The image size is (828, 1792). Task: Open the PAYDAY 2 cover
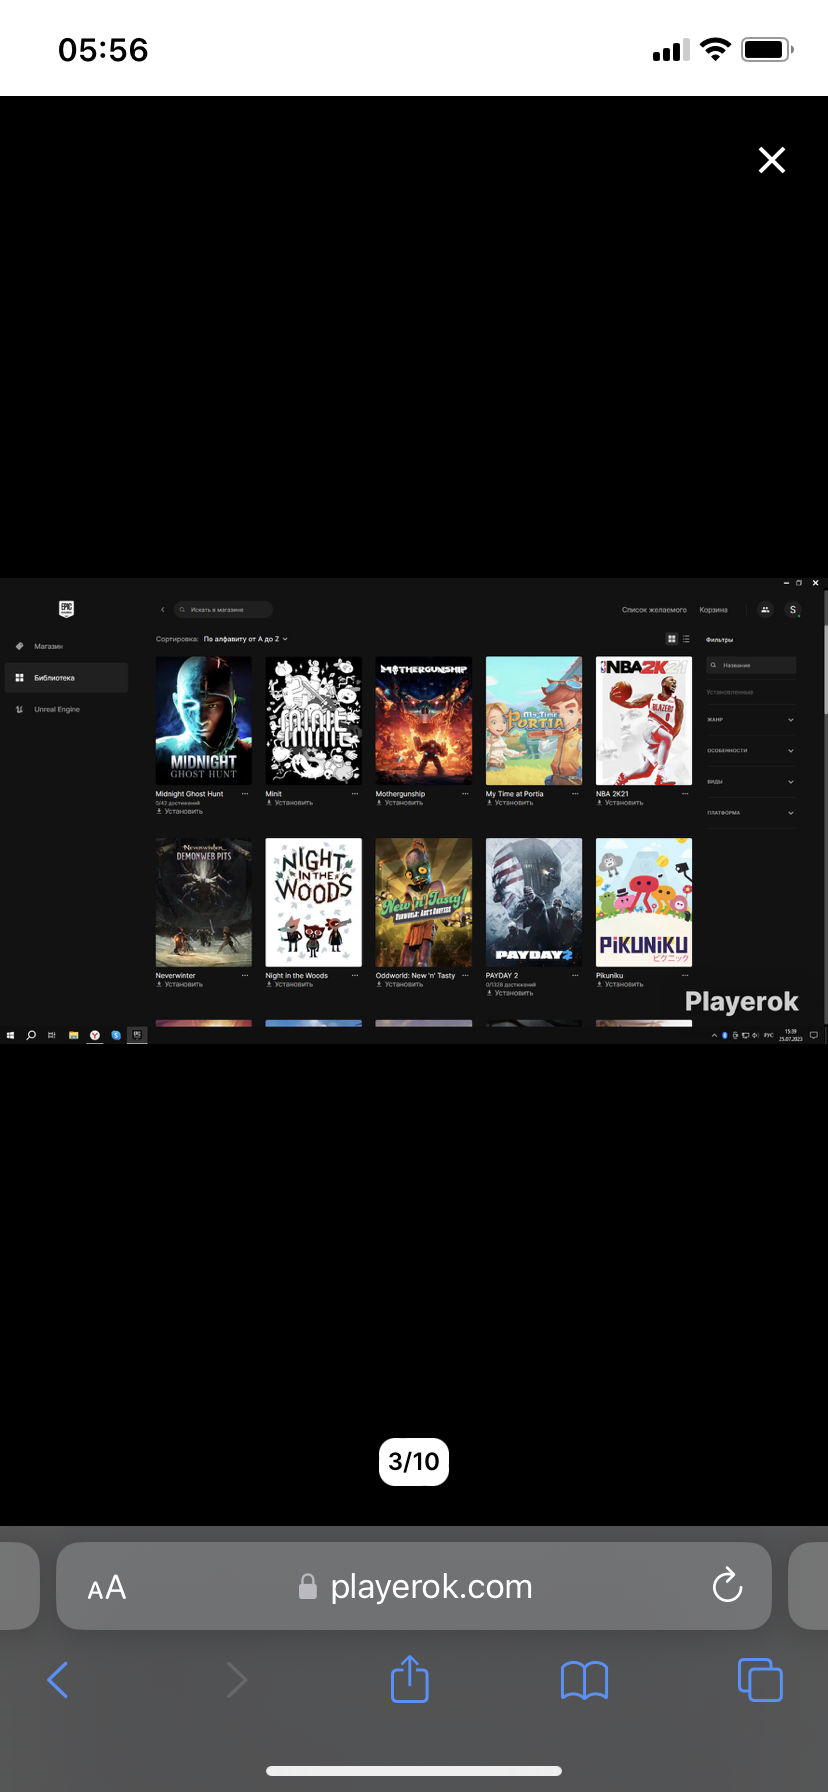tap(534, 902)
